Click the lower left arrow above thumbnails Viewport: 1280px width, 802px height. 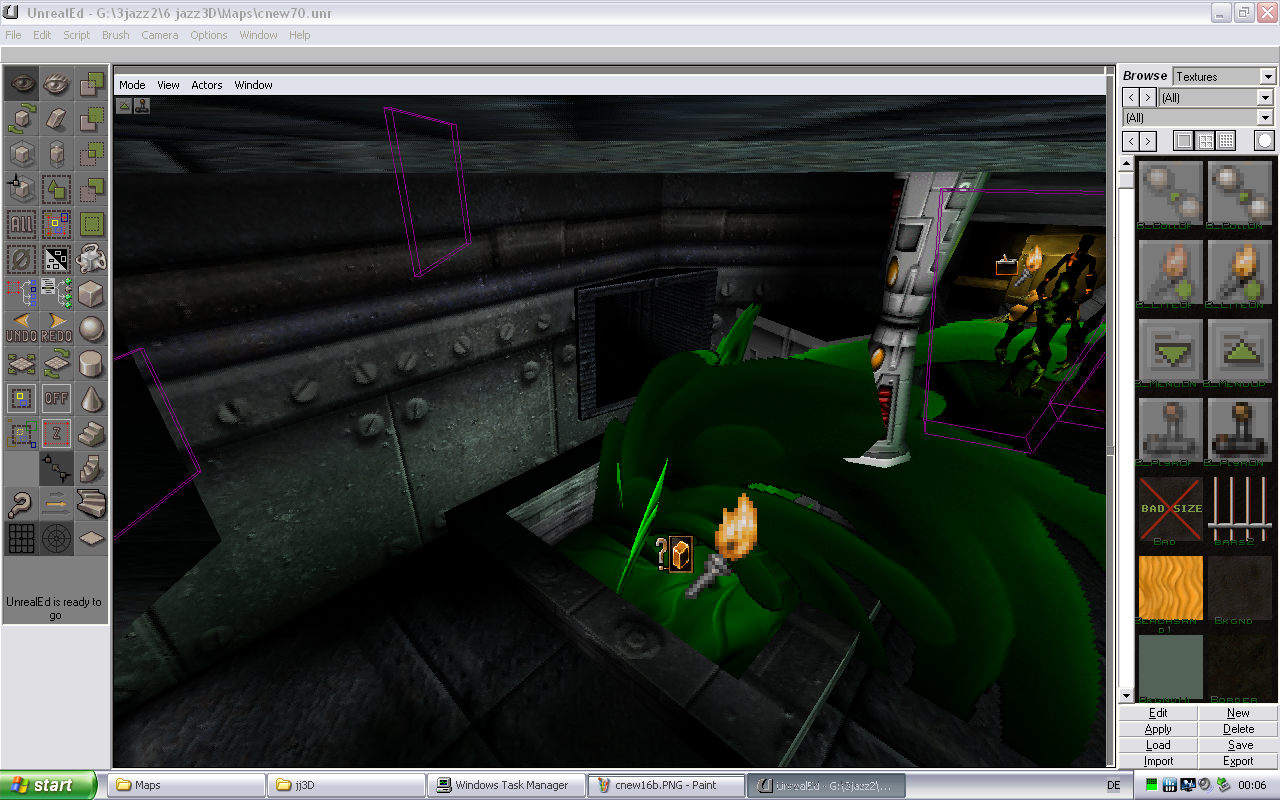(1131, 141)
